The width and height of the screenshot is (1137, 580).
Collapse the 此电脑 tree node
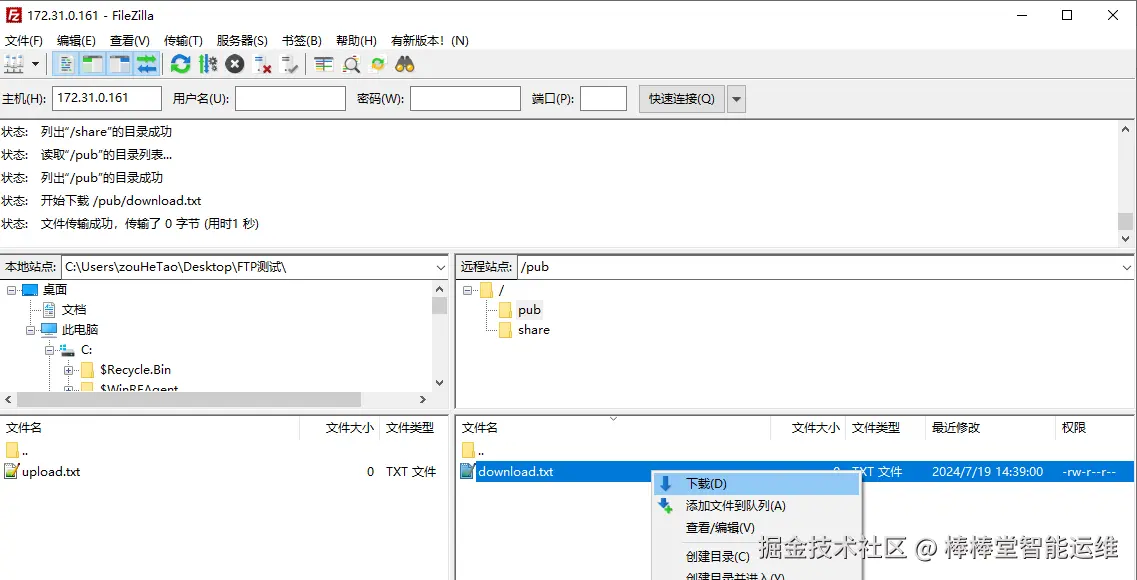click(30, 330)
